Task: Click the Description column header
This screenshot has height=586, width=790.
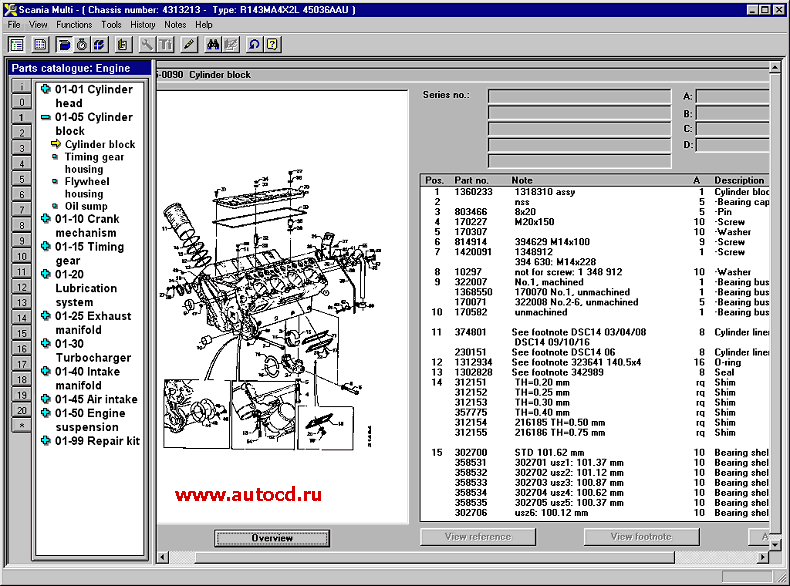Action: [x=739, y=180]
